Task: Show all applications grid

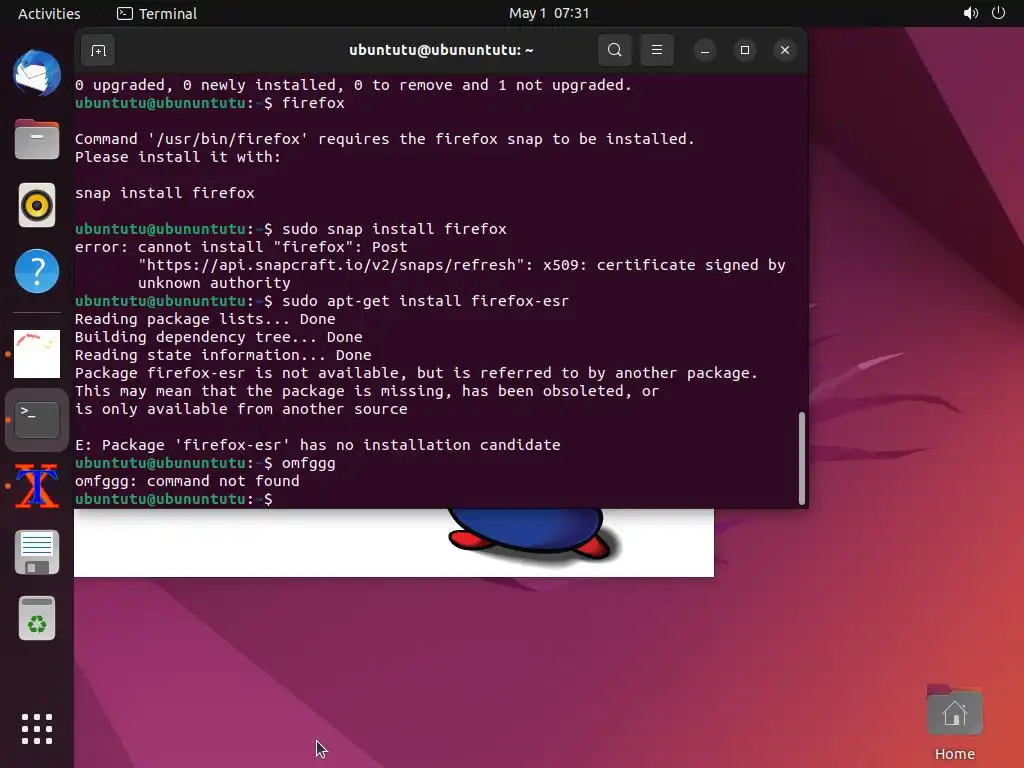Action: pos(37,729)
